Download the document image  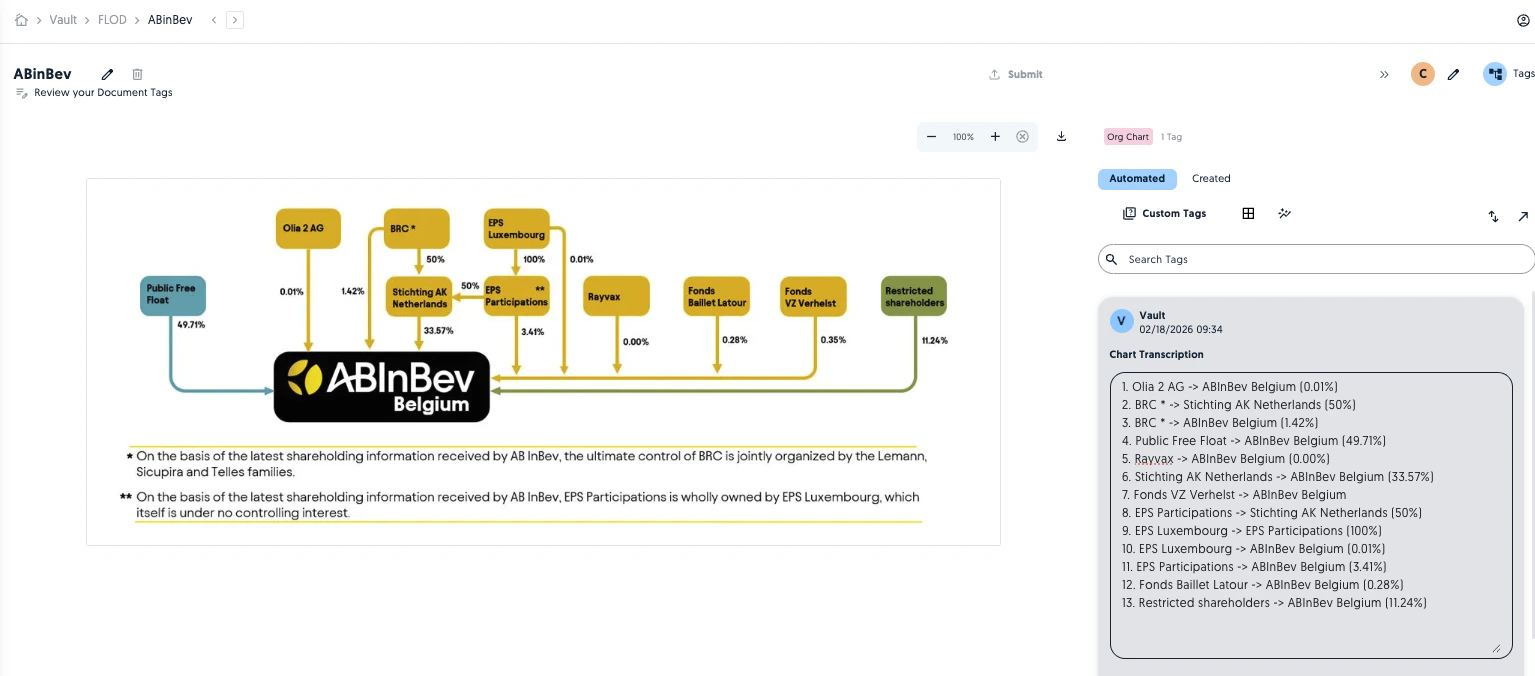coord(1061,137)
